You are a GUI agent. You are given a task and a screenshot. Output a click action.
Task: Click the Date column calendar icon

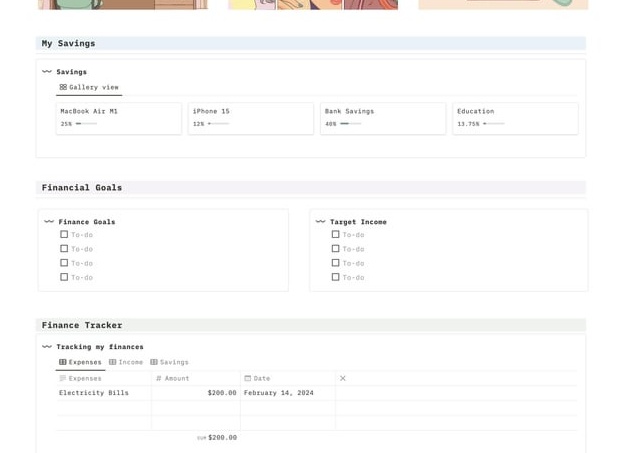pyautogui.click(x=248, y=378)
